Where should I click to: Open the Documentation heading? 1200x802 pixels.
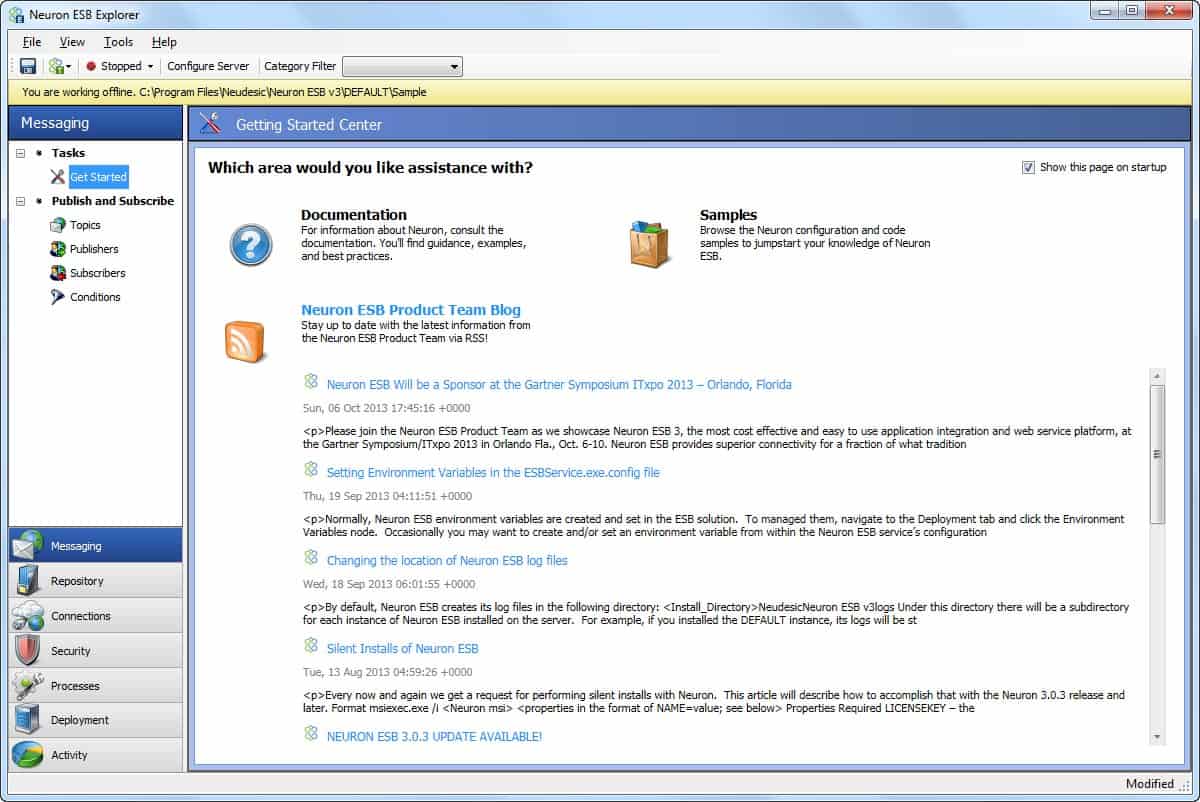[x=354, y=215]
